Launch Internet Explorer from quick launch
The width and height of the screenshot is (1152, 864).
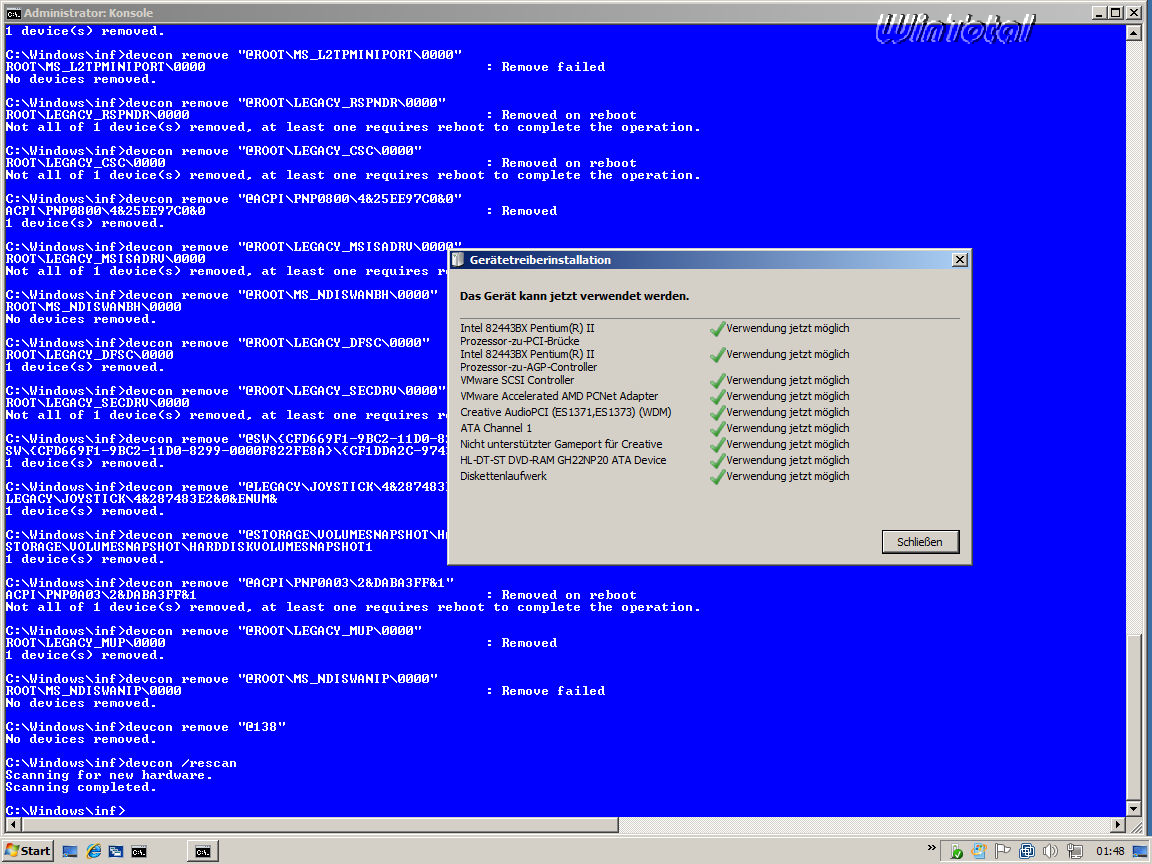[93, 852]
